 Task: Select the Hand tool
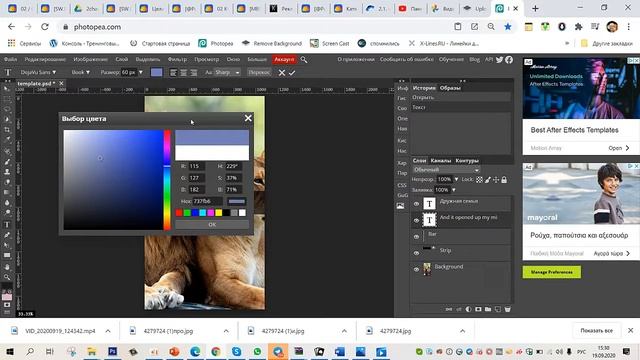tap(7, 267)
